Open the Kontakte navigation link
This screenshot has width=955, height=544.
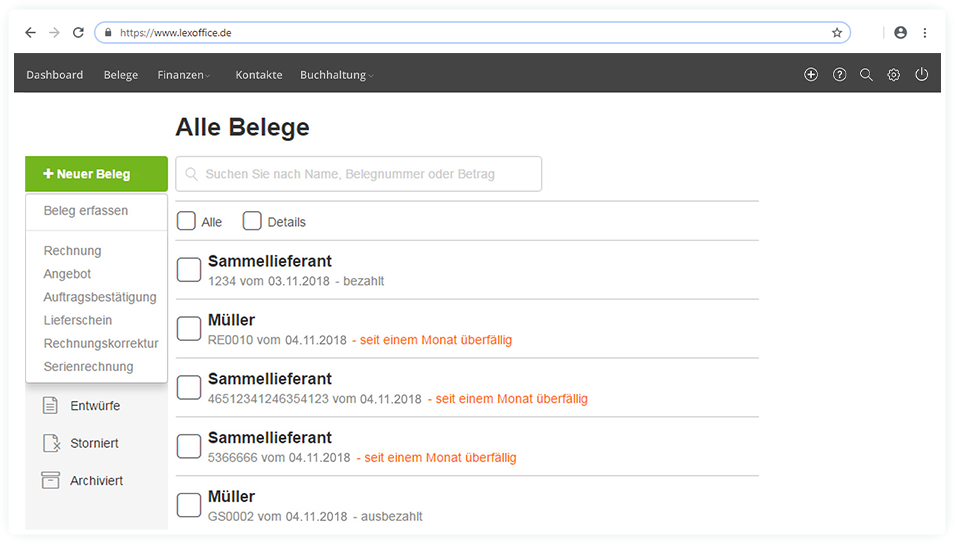tap(259, 75)
